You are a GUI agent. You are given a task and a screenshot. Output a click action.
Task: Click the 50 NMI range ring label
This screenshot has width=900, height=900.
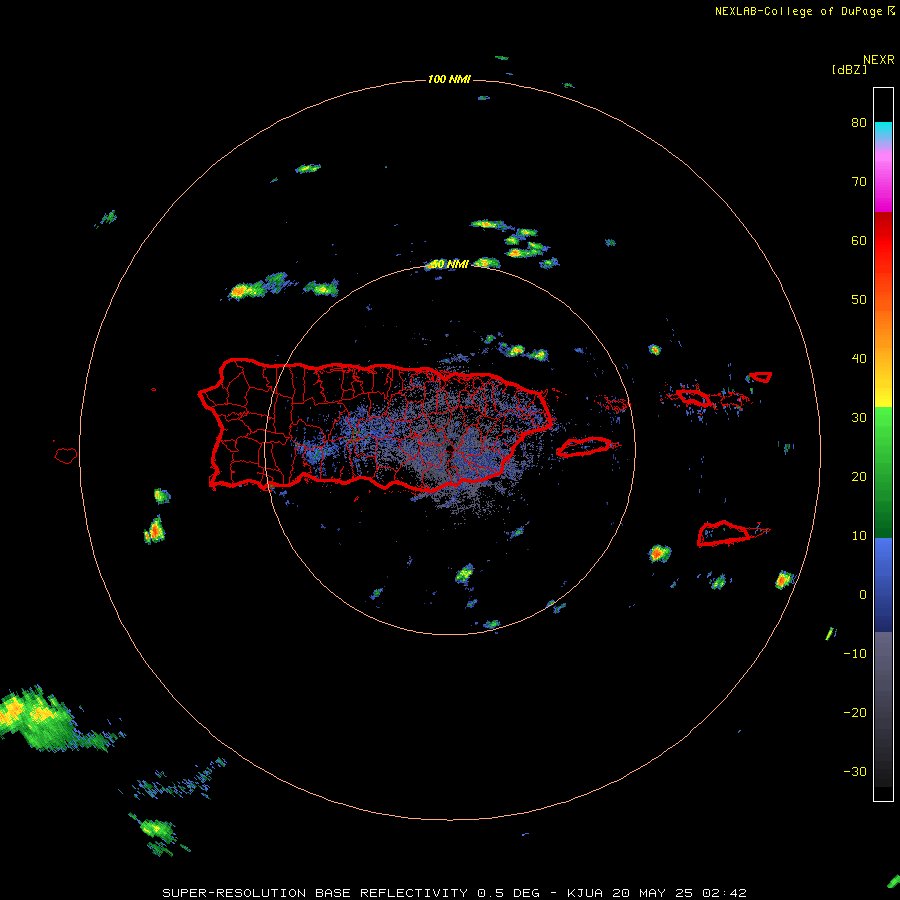pyautogui.click(x=448, y=265)
